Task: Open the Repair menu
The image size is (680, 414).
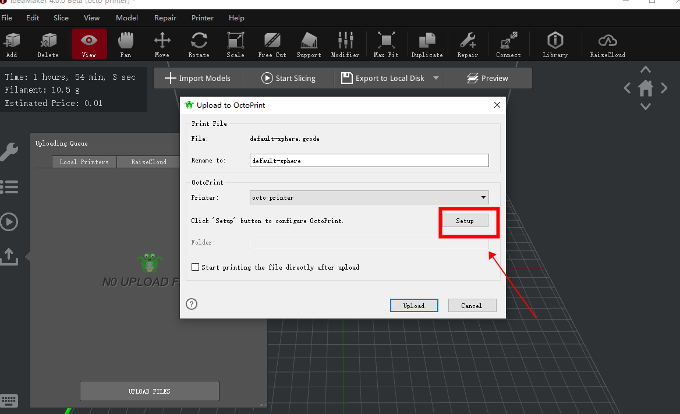Action: 165,18
